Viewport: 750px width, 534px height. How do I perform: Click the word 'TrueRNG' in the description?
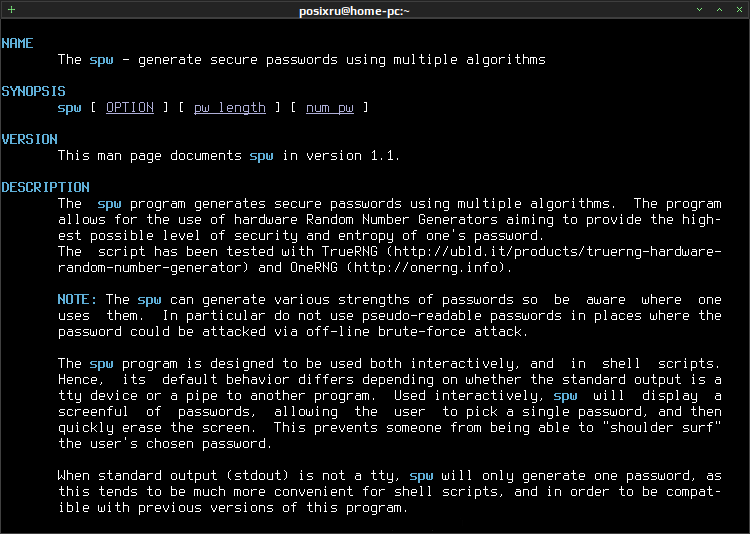[x=350, y=252]
